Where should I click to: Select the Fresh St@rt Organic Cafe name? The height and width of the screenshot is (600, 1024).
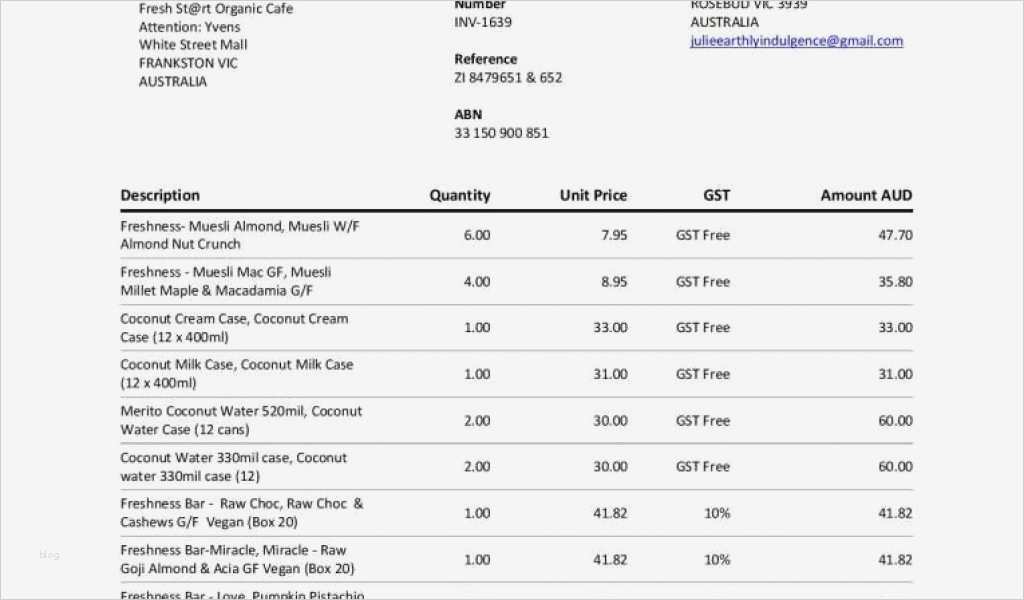pyautogui.click(x=216, y=9)
